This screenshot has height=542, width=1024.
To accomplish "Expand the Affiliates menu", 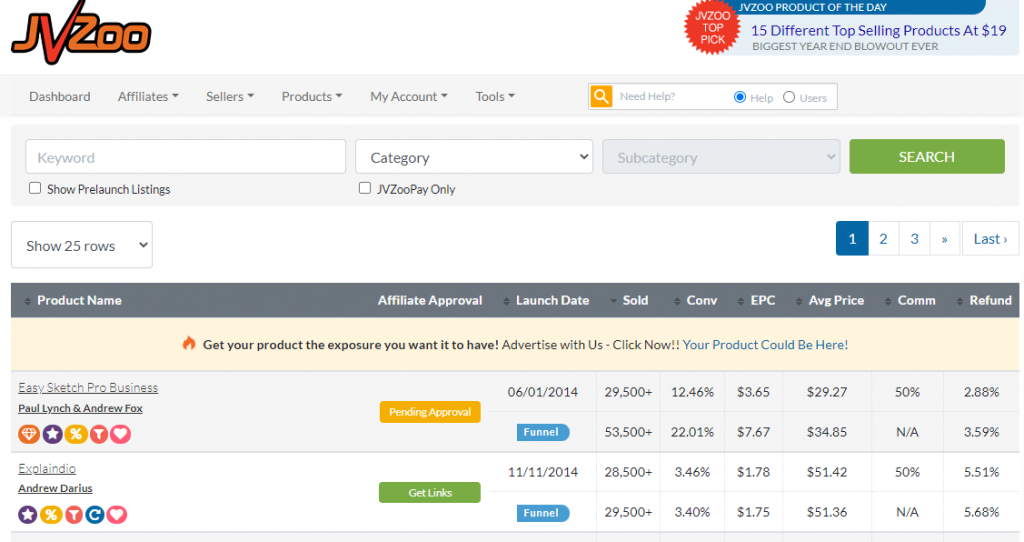I will coord(148,97).
